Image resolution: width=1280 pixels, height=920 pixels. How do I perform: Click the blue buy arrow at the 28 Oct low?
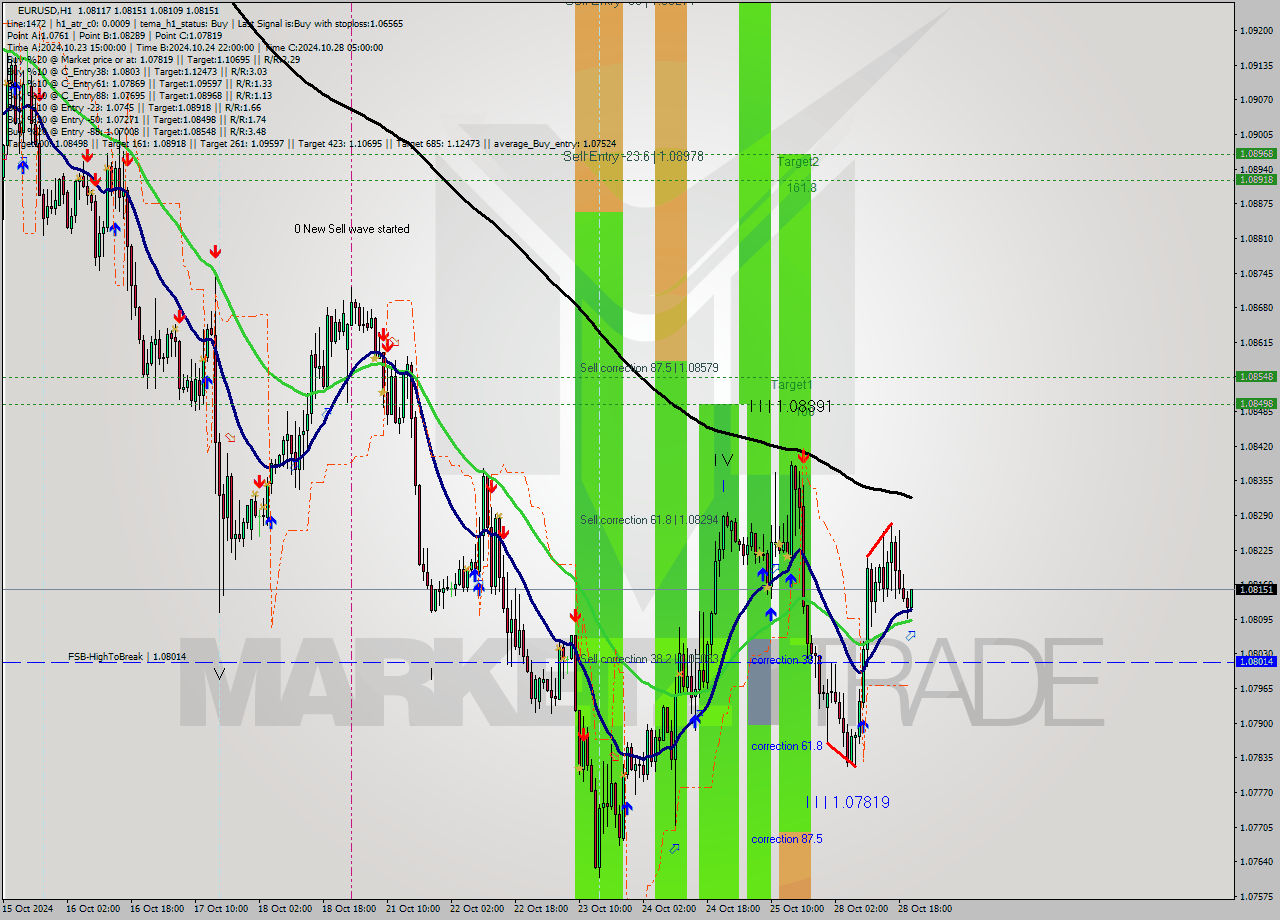click(863, 725)
